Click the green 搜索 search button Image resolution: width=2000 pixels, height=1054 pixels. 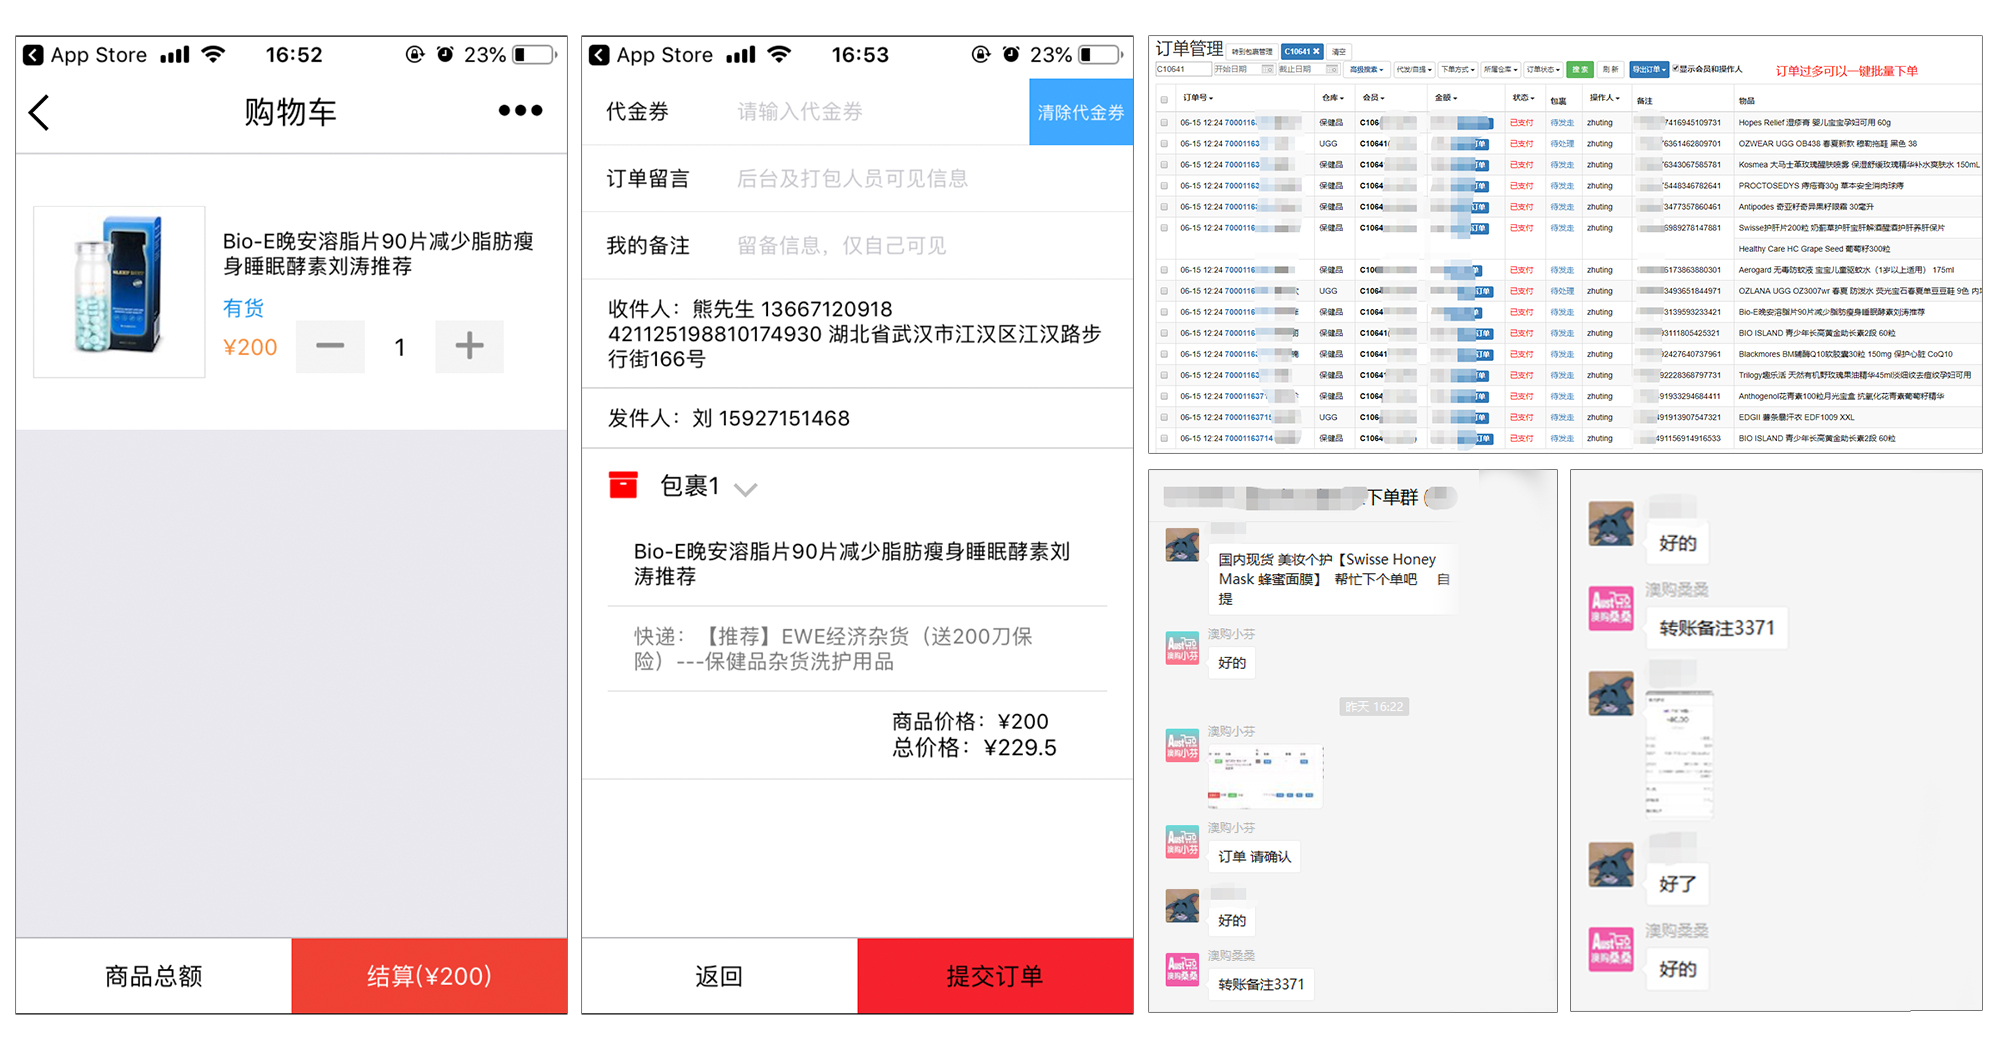coord(1580,70)
